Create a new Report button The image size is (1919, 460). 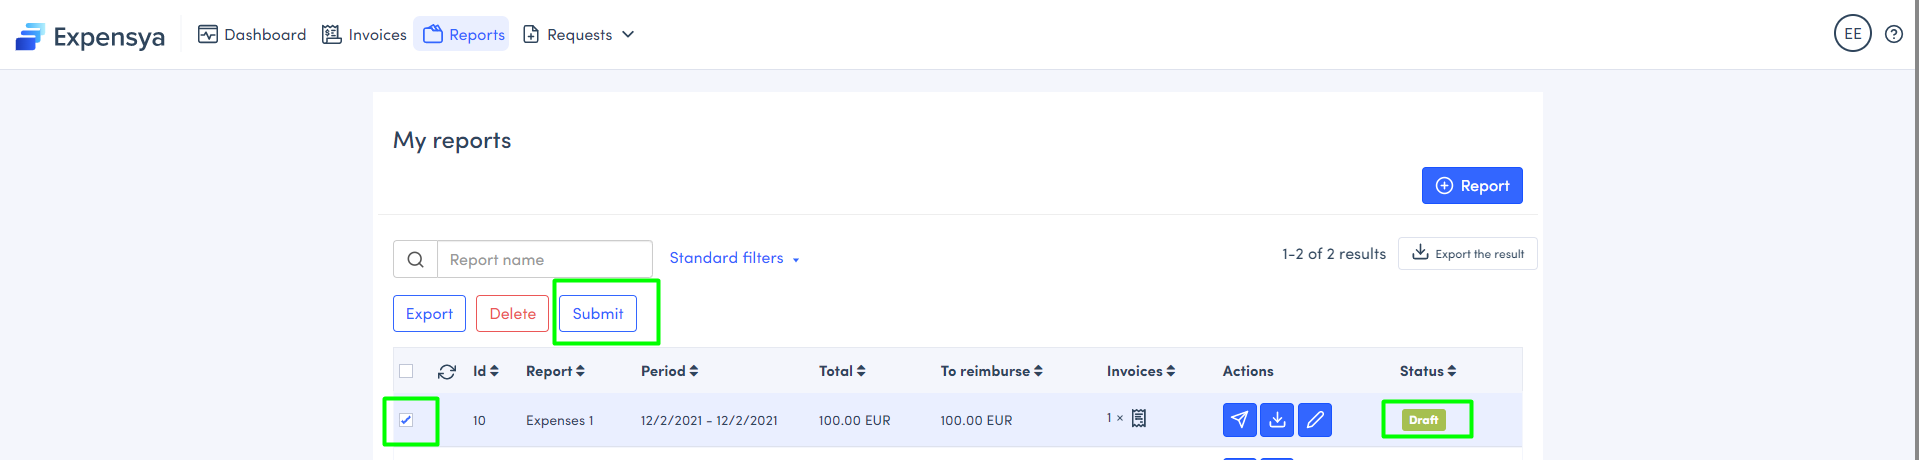pos(1472,186)
